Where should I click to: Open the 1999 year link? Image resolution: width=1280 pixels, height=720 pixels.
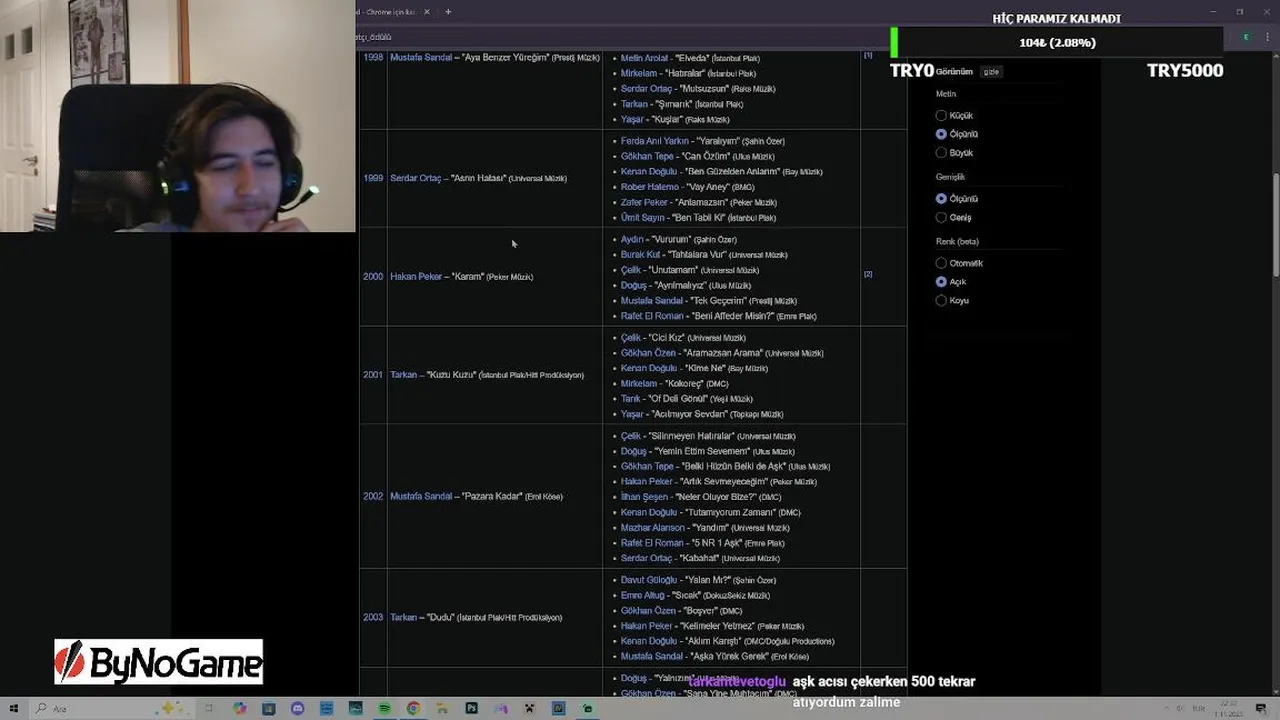pyautogui.click(x=373, y=178)
